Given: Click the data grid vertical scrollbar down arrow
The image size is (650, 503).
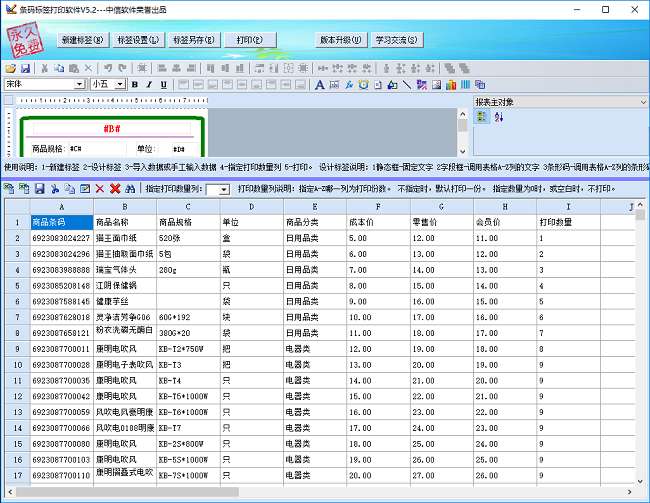Looking at the screenshot, I should [x=640, y=481].
